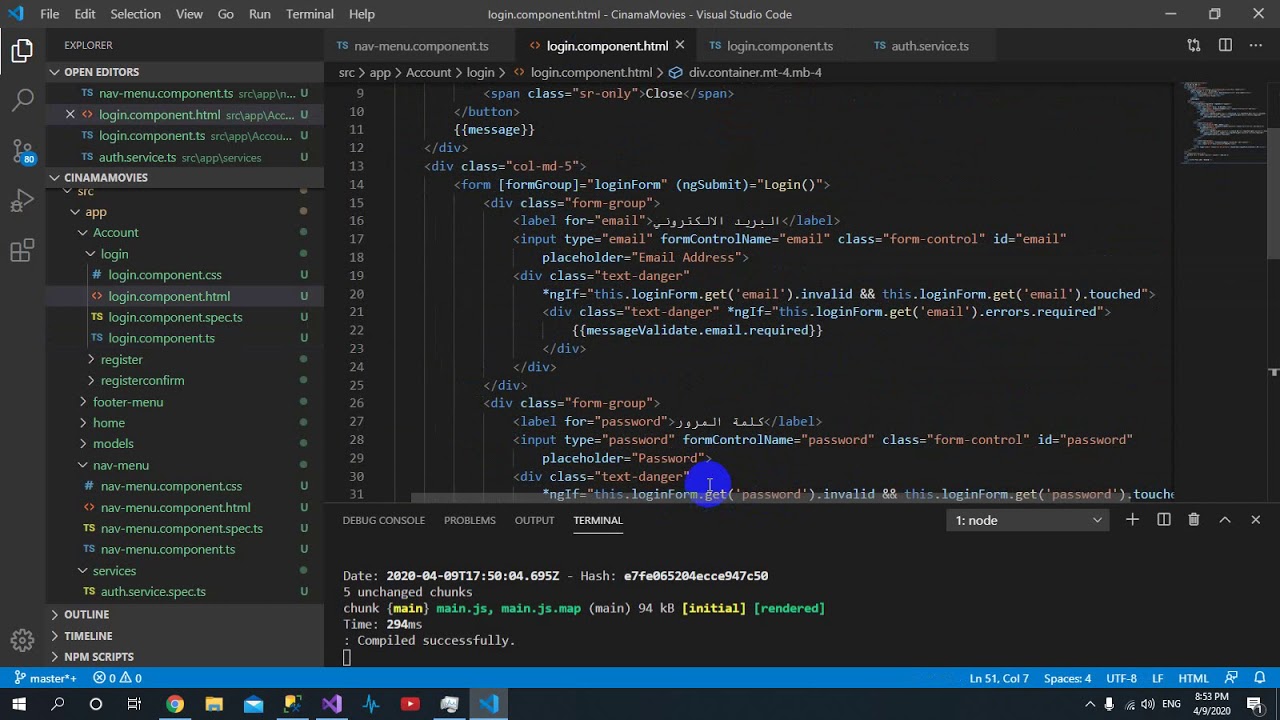Close the terminal panel
Viewport: 1280px width, 720px height.
1256,520
